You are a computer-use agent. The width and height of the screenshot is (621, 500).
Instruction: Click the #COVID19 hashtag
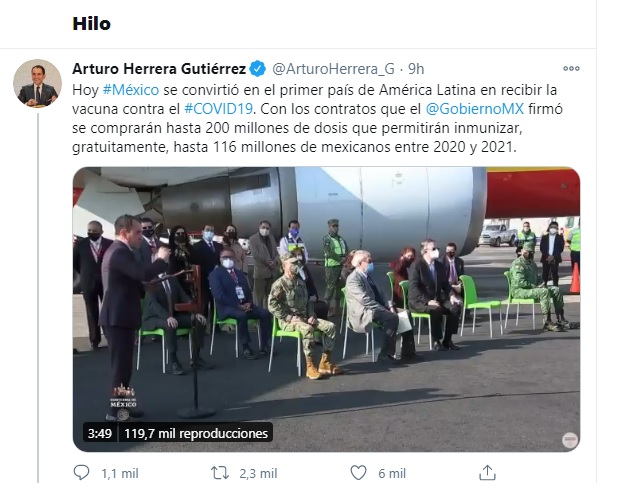219,109
